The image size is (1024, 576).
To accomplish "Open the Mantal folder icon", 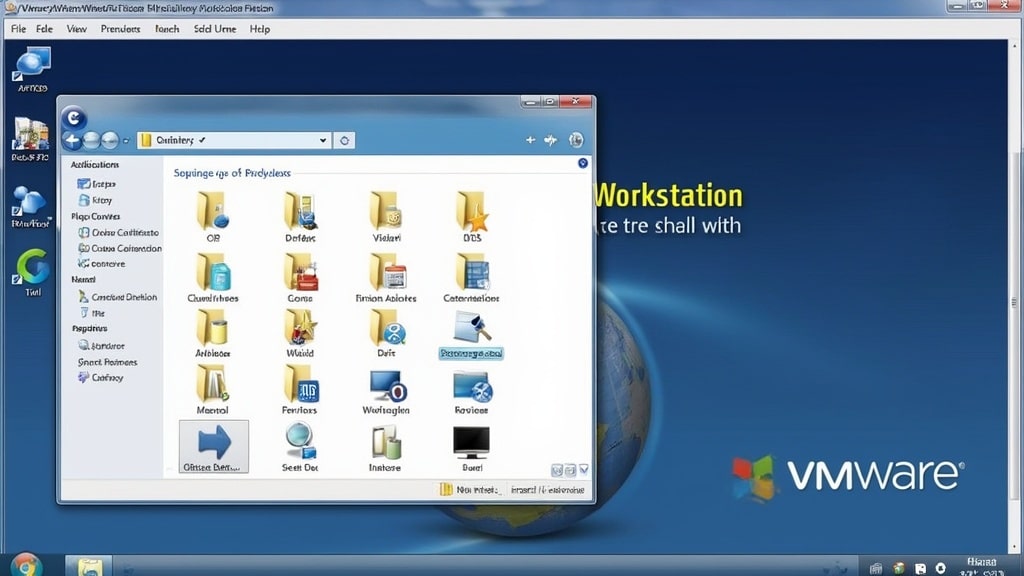I will coord(213,383).
